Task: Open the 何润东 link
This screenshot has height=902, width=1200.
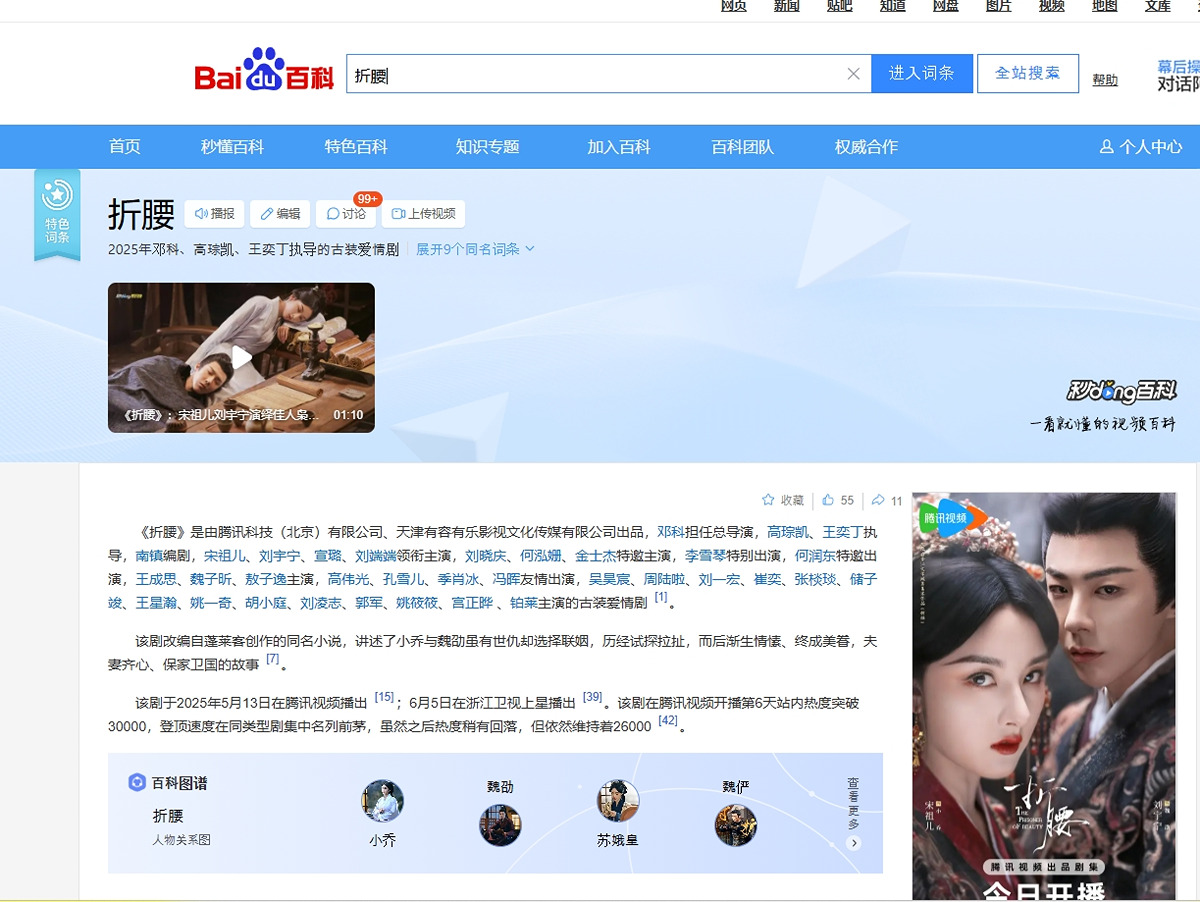Action: point(815,555)
